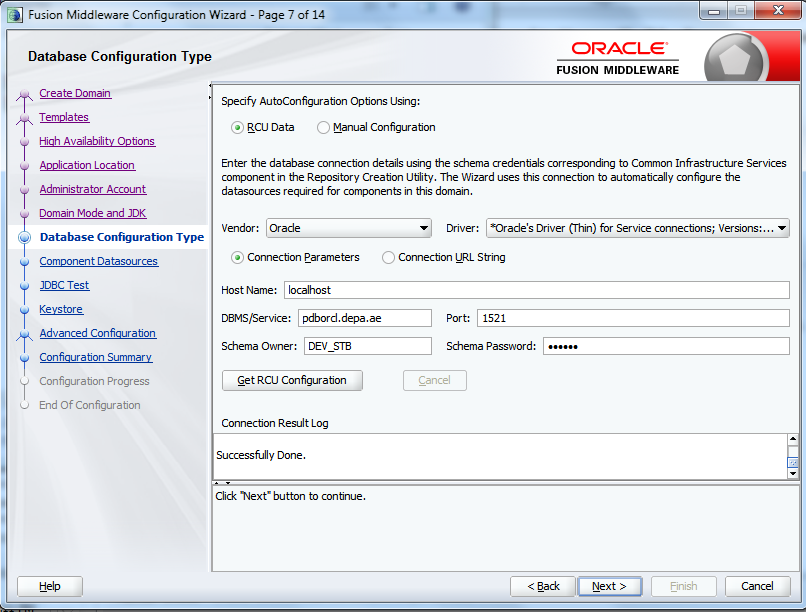The image size is (806, 612).
Task: Jump to the Keystore step
Action: coord(61,309)
